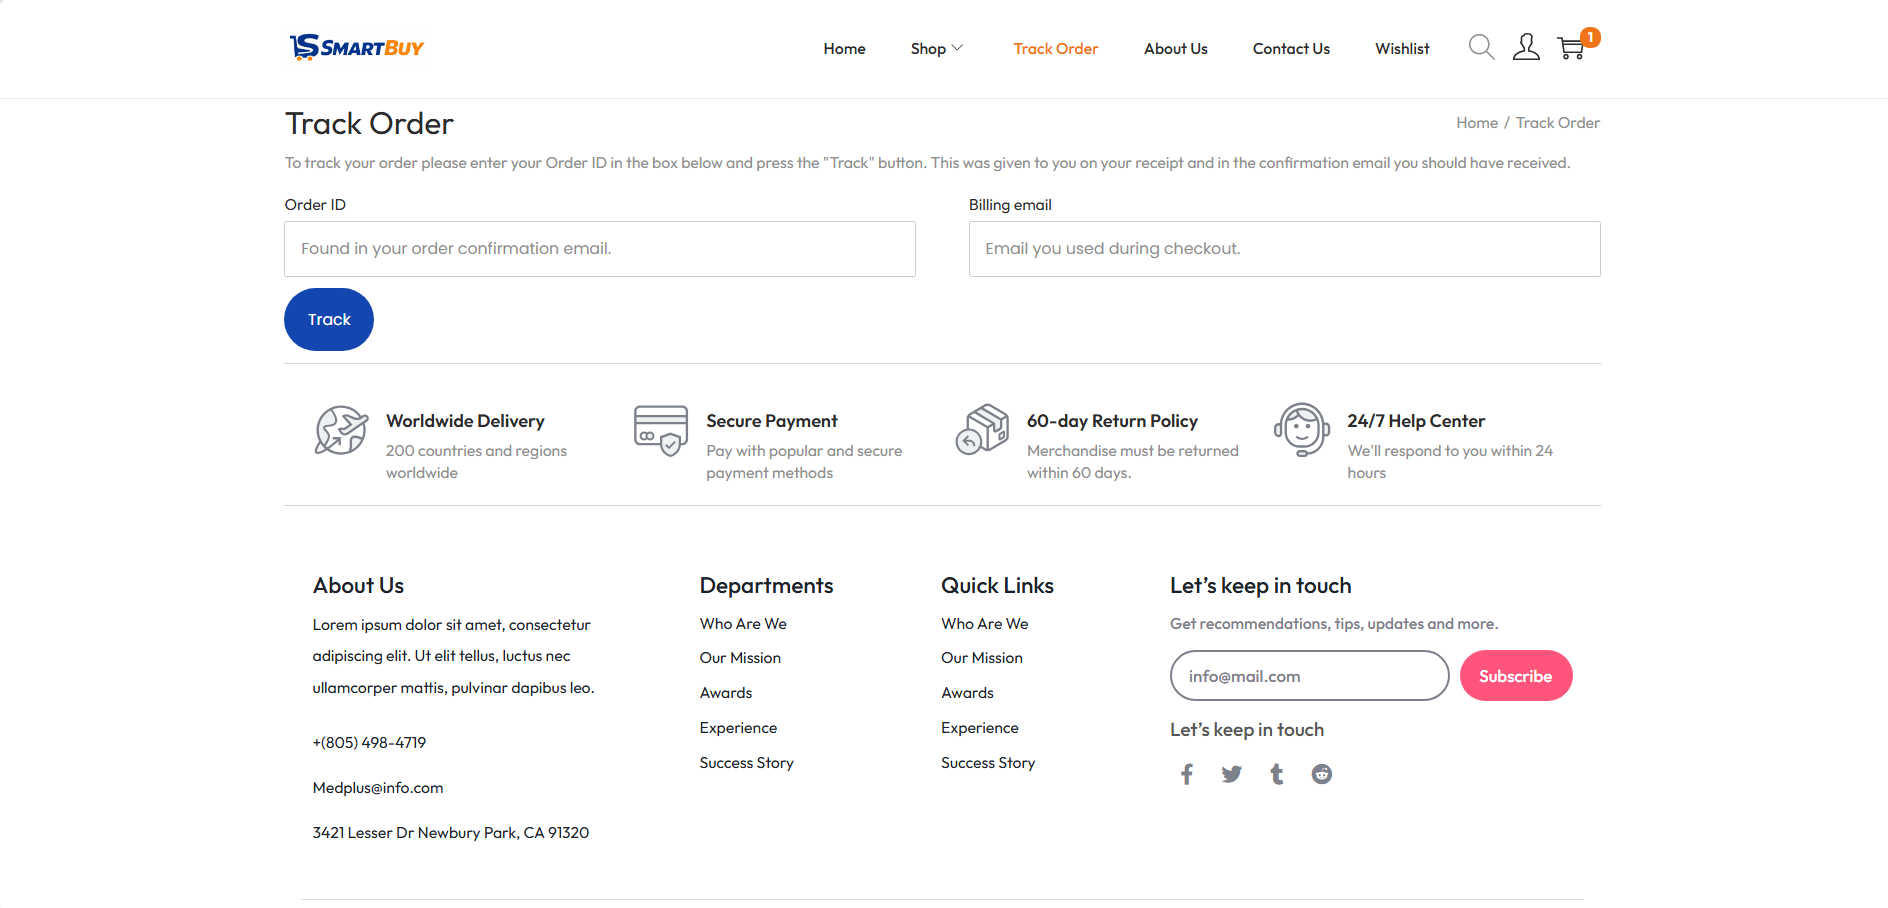Click the SmartBuy logo
The width and height of the screenshot is (1888, 908).
(357, 47)
